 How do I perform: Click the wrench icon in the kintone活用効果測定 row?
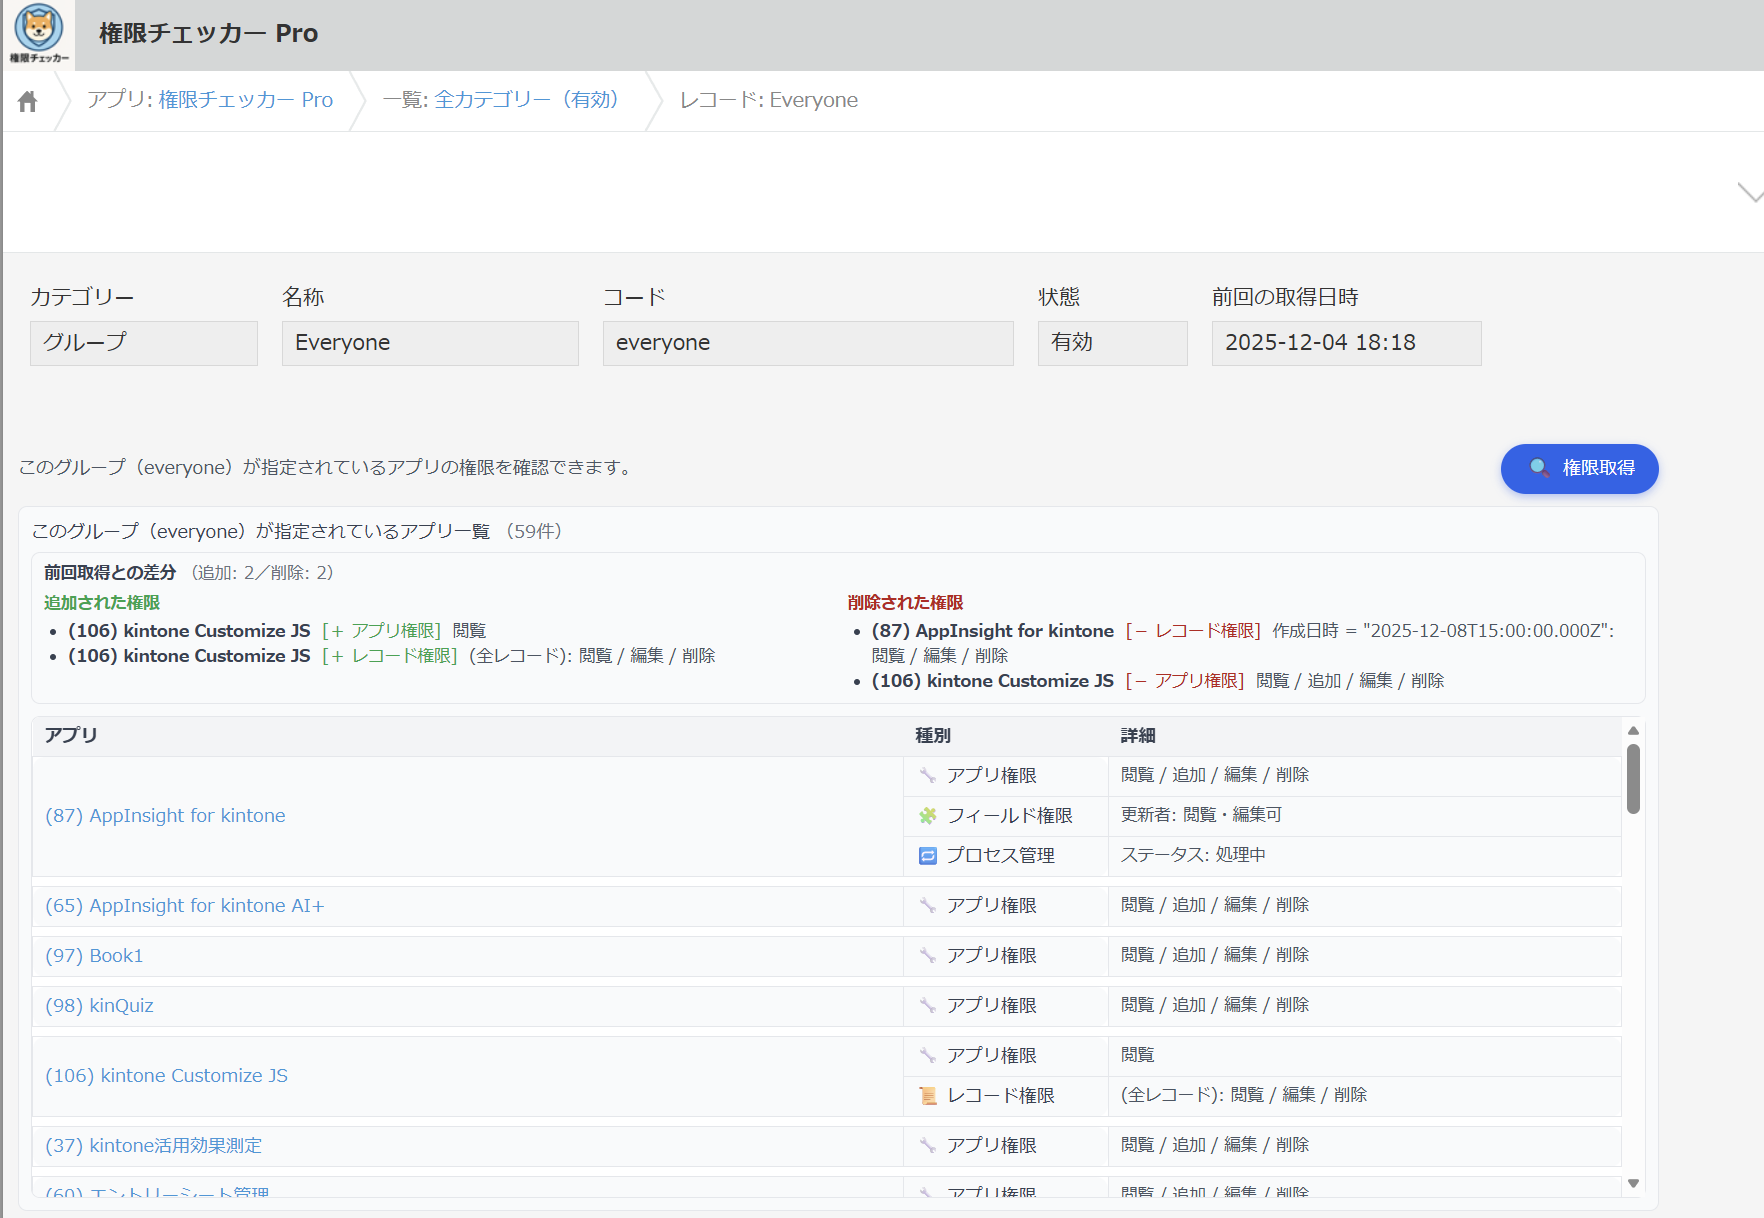tap(928, 1146)
